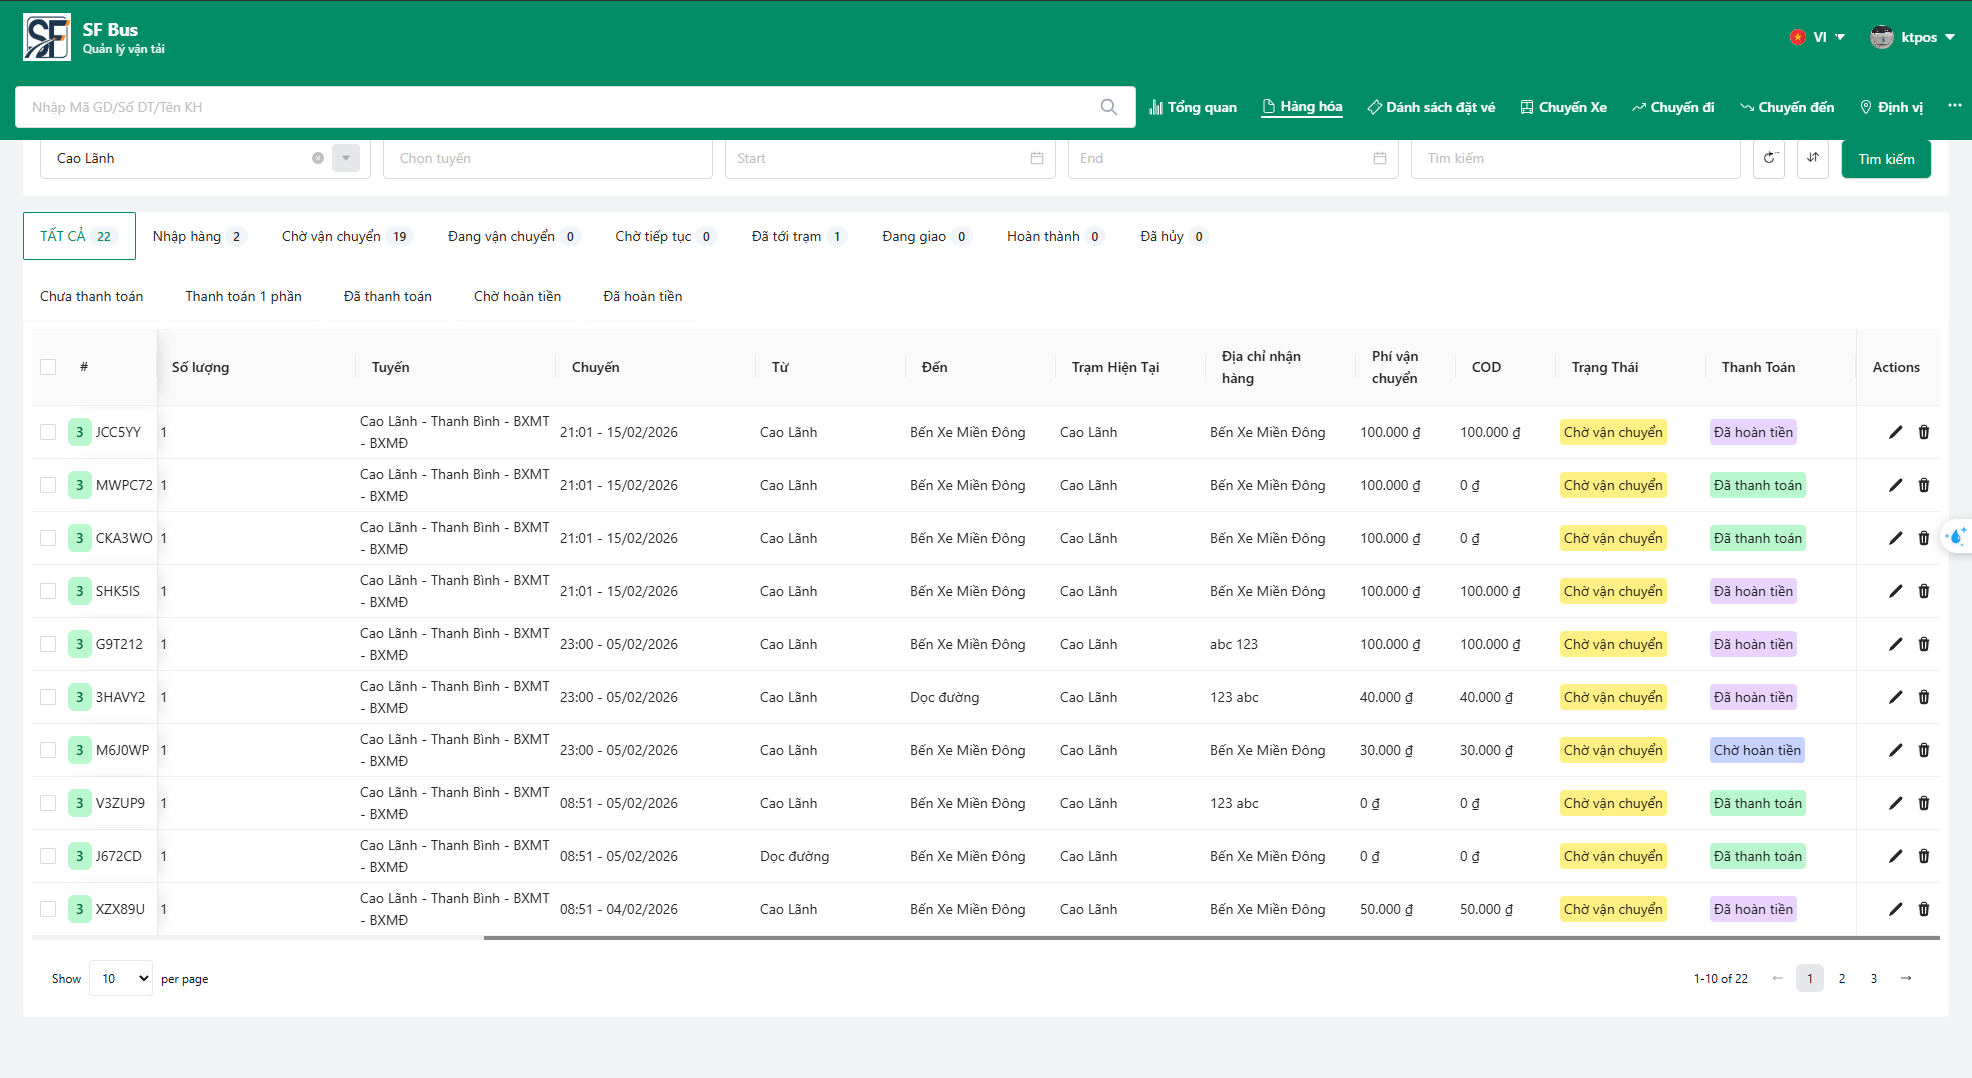Select the checkbox for order G9T212

pos(48,644)
